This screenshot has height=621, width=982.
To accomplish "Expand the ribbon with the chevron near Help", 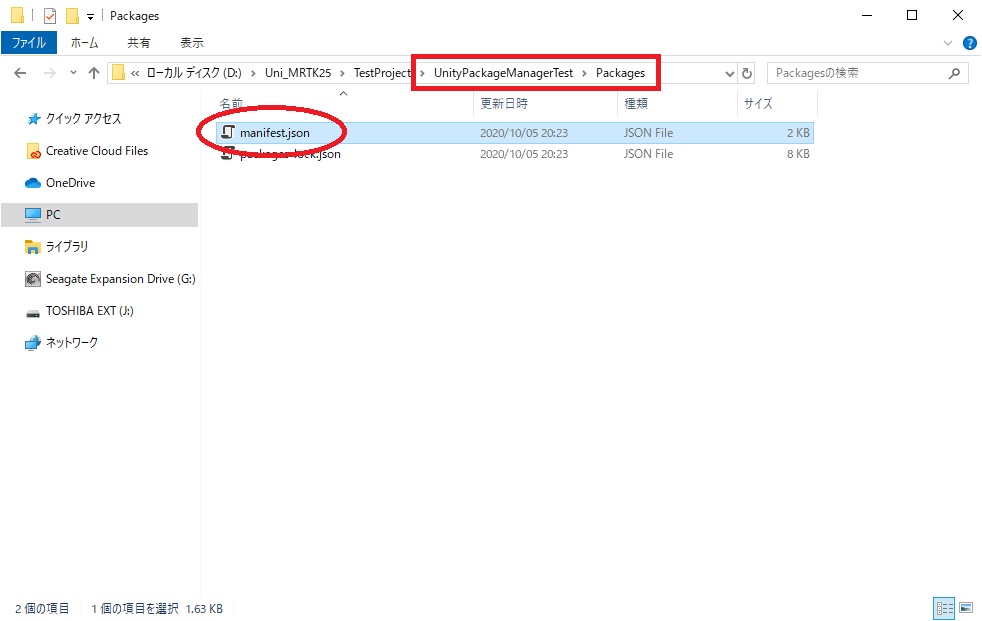I will [x=947, y=43].
